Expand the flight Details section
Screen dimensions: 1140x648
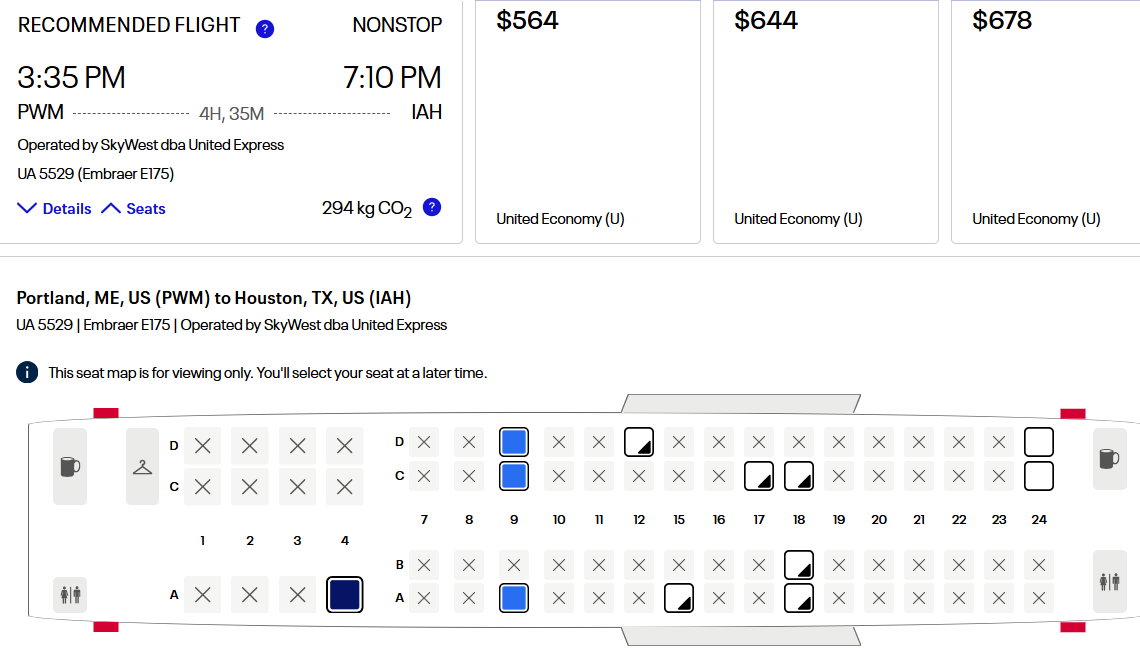click(x=55, y=209)
